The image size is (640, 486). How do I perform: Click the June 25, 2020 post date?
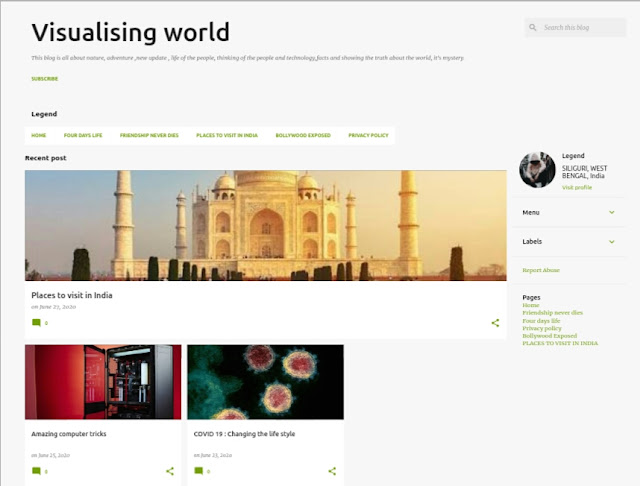51,455
